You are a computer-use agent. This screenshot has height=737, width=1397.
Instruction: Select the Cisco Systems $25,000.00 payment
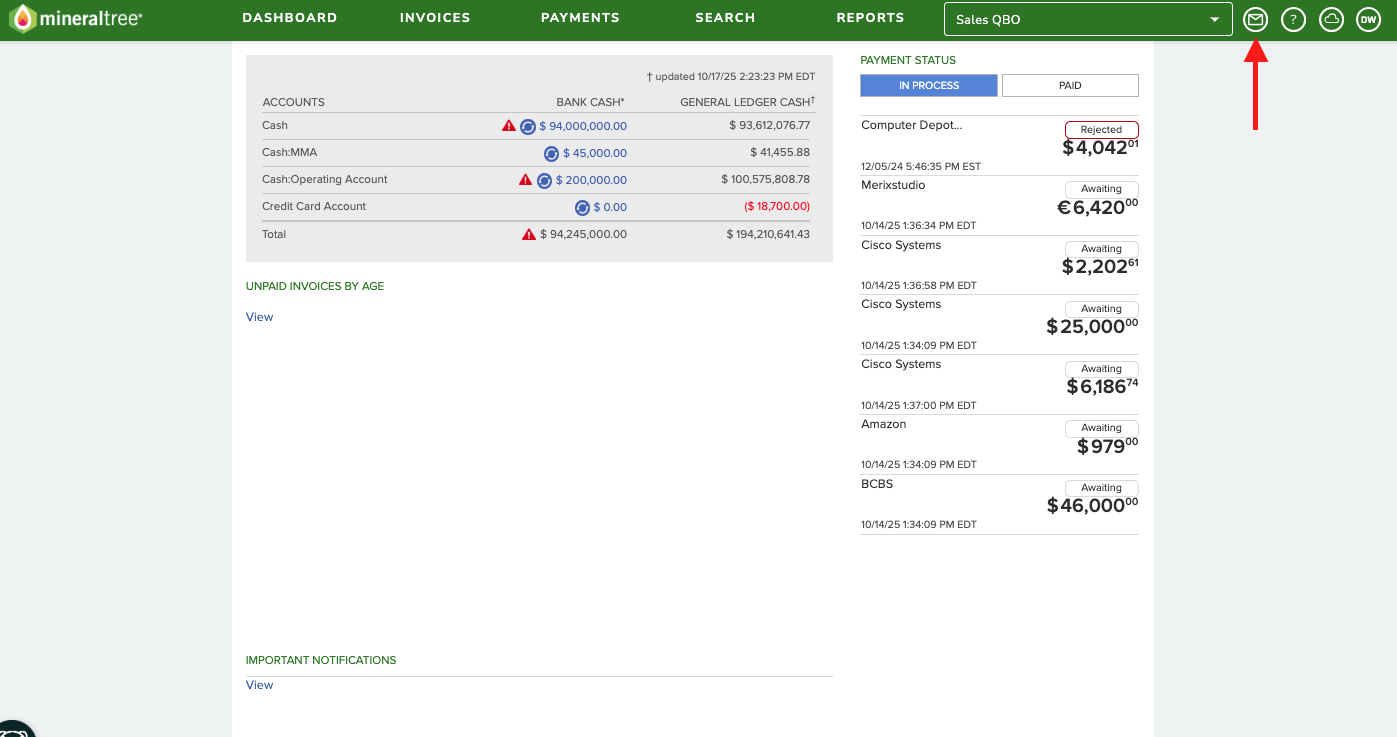[x=999, y=325]
